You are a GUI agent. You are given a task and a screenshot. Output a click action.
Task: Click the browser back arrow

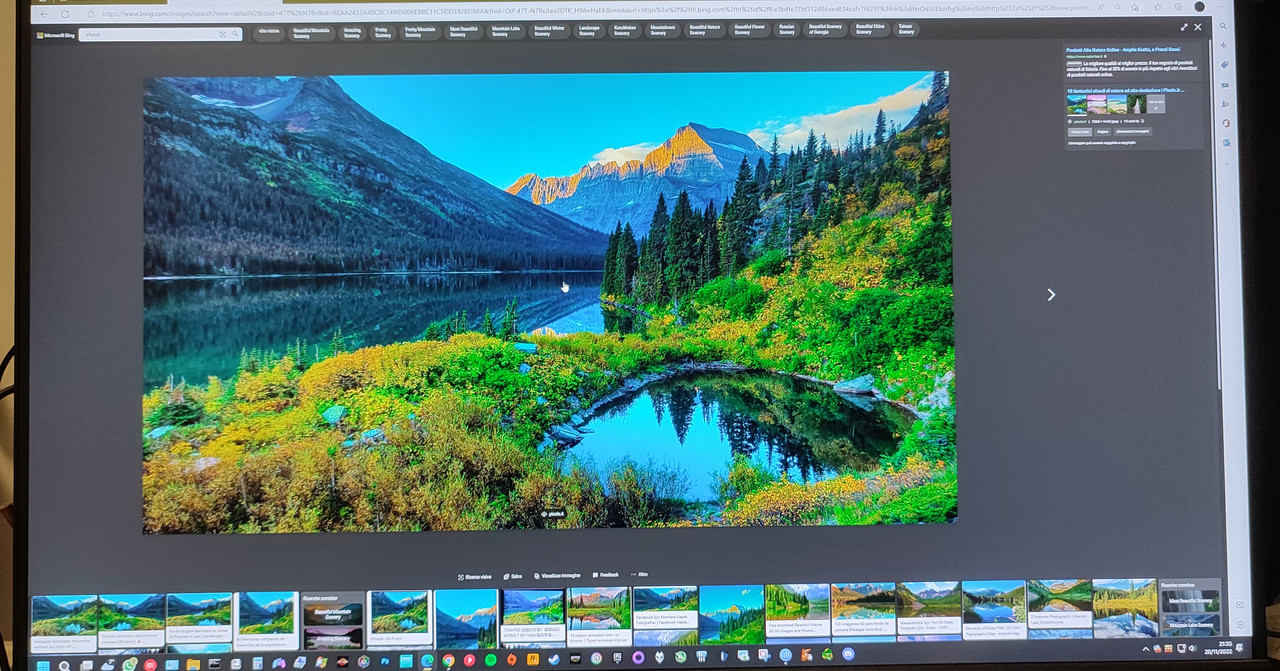coord(44,14)
